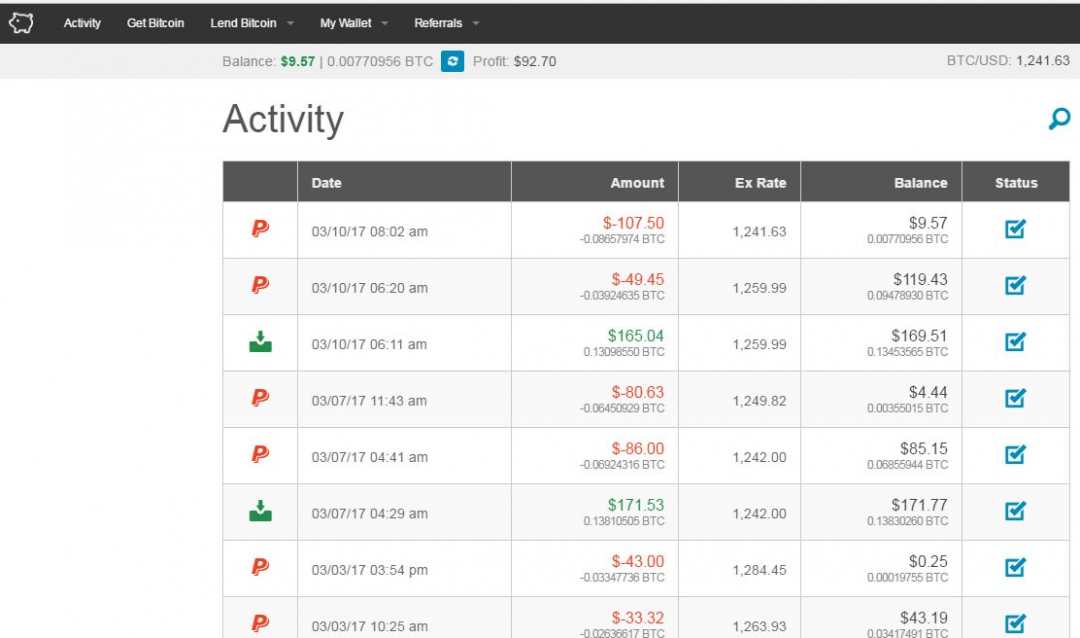1080x638 pixels.
Task: Click PayPal icon for 03/07/17 11:43 am row
Action: pos(260,399)
